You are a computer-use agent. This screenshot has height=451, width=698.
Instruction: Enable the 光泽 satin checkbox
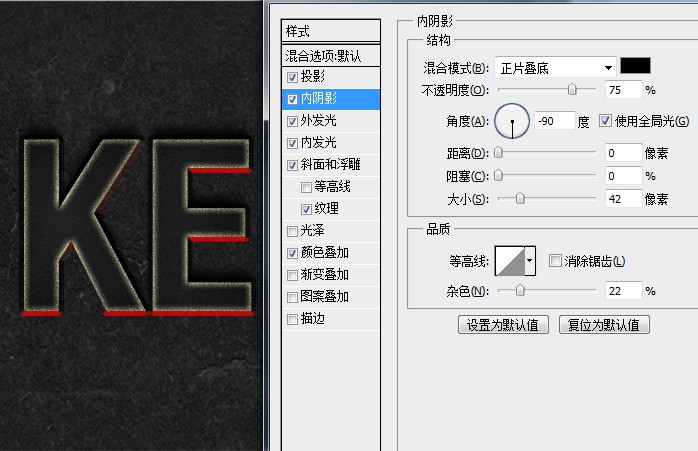(x=292, y=231)
